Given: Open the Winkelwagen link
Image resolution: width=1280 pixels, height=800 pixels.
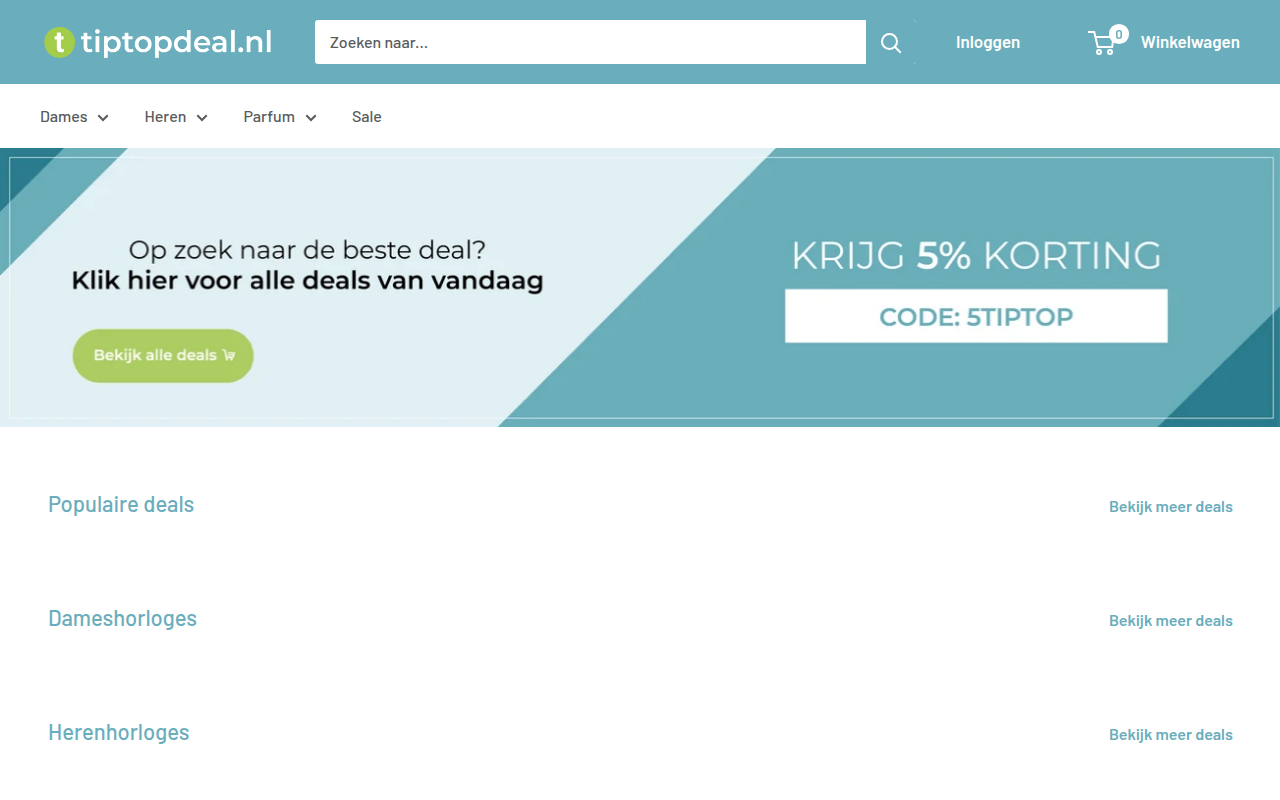Looking at the screenshot, I should click(1190, 42).
